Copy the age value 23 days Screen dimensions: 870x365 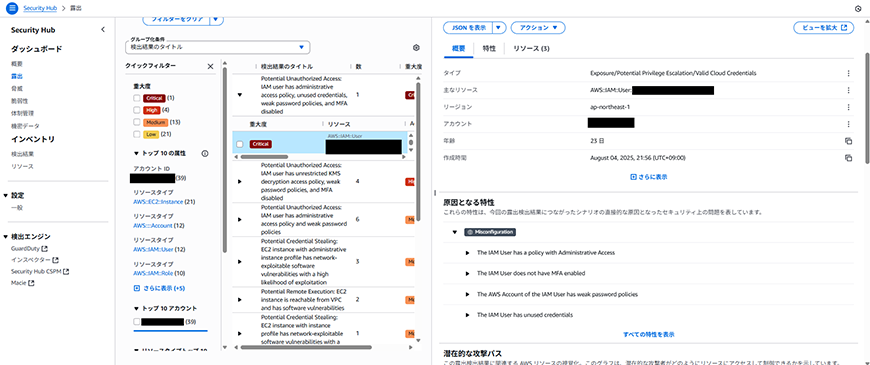point(848,141)
